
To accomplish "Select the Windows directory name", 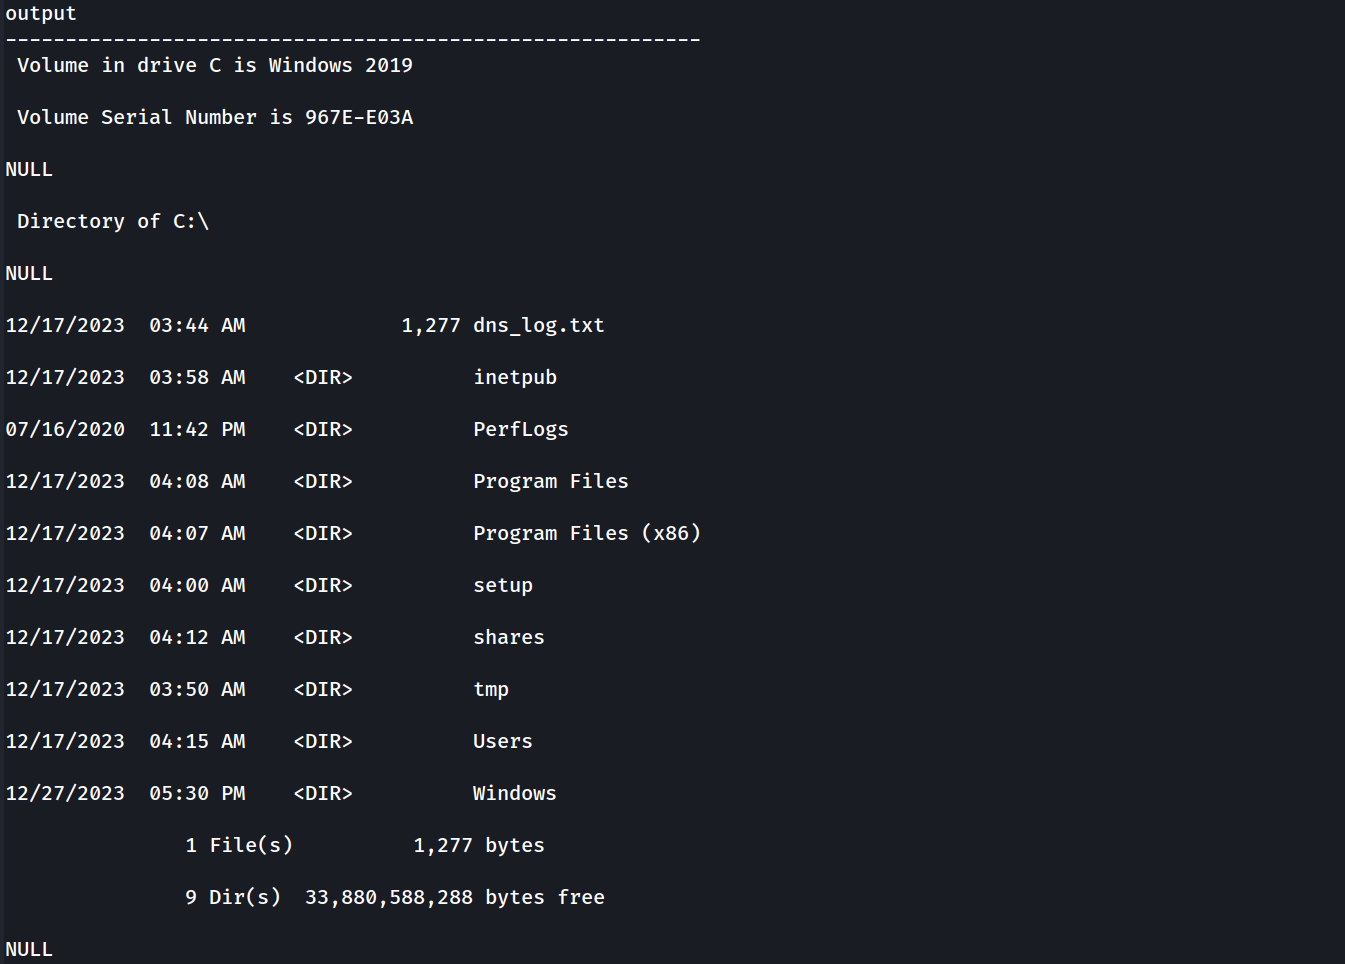I will point(514,794).
